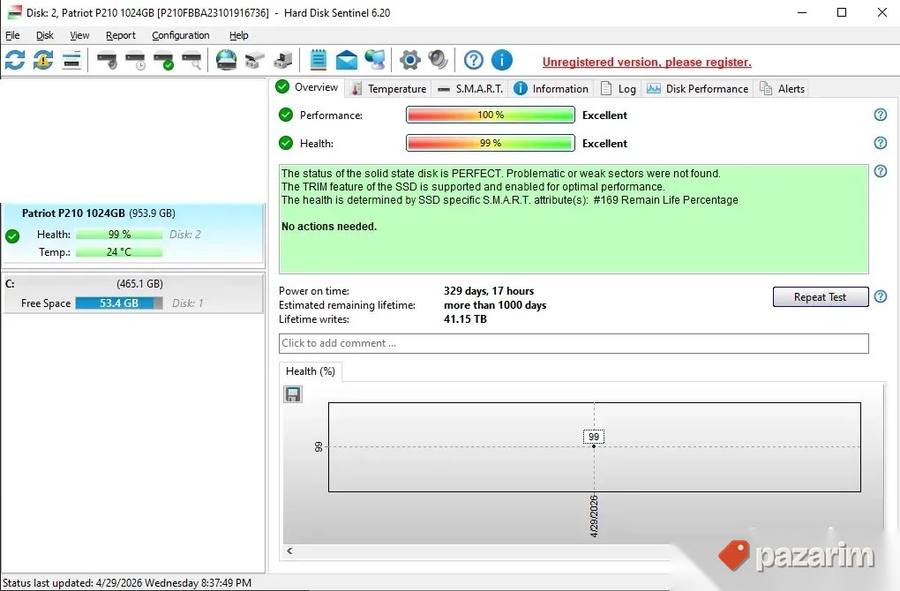Open the File menu

(13, 36)
